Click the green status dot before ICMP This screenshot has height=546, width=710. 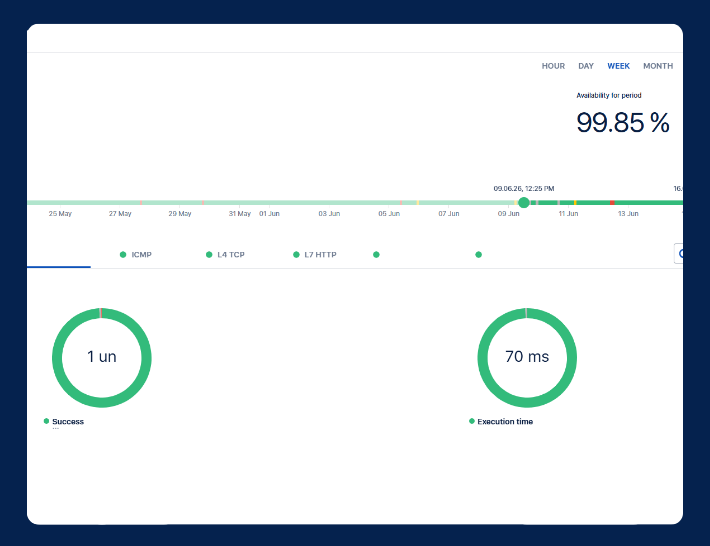point(123,255)
